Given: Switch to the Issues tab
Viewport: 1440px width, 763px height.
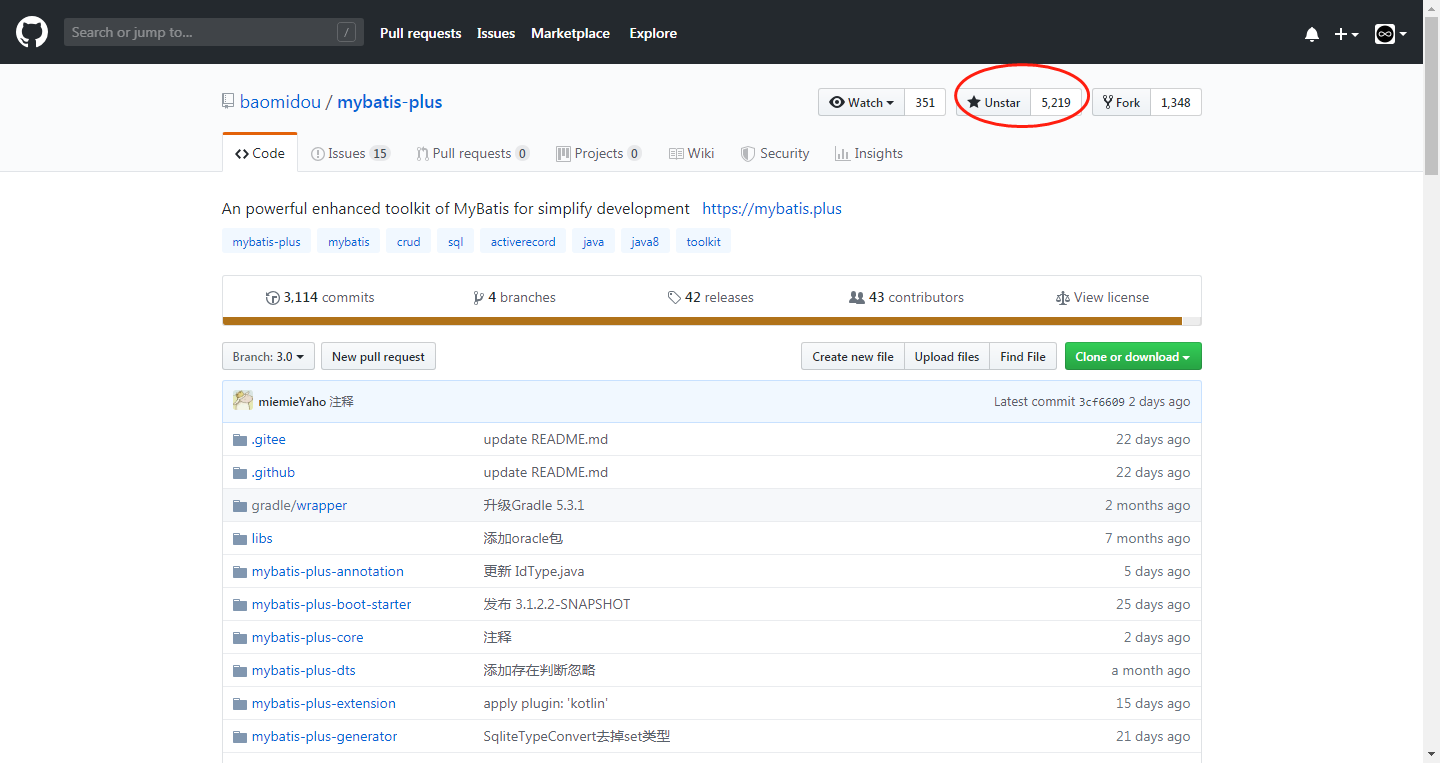Looking at the screenshot, I should point(349,154).
